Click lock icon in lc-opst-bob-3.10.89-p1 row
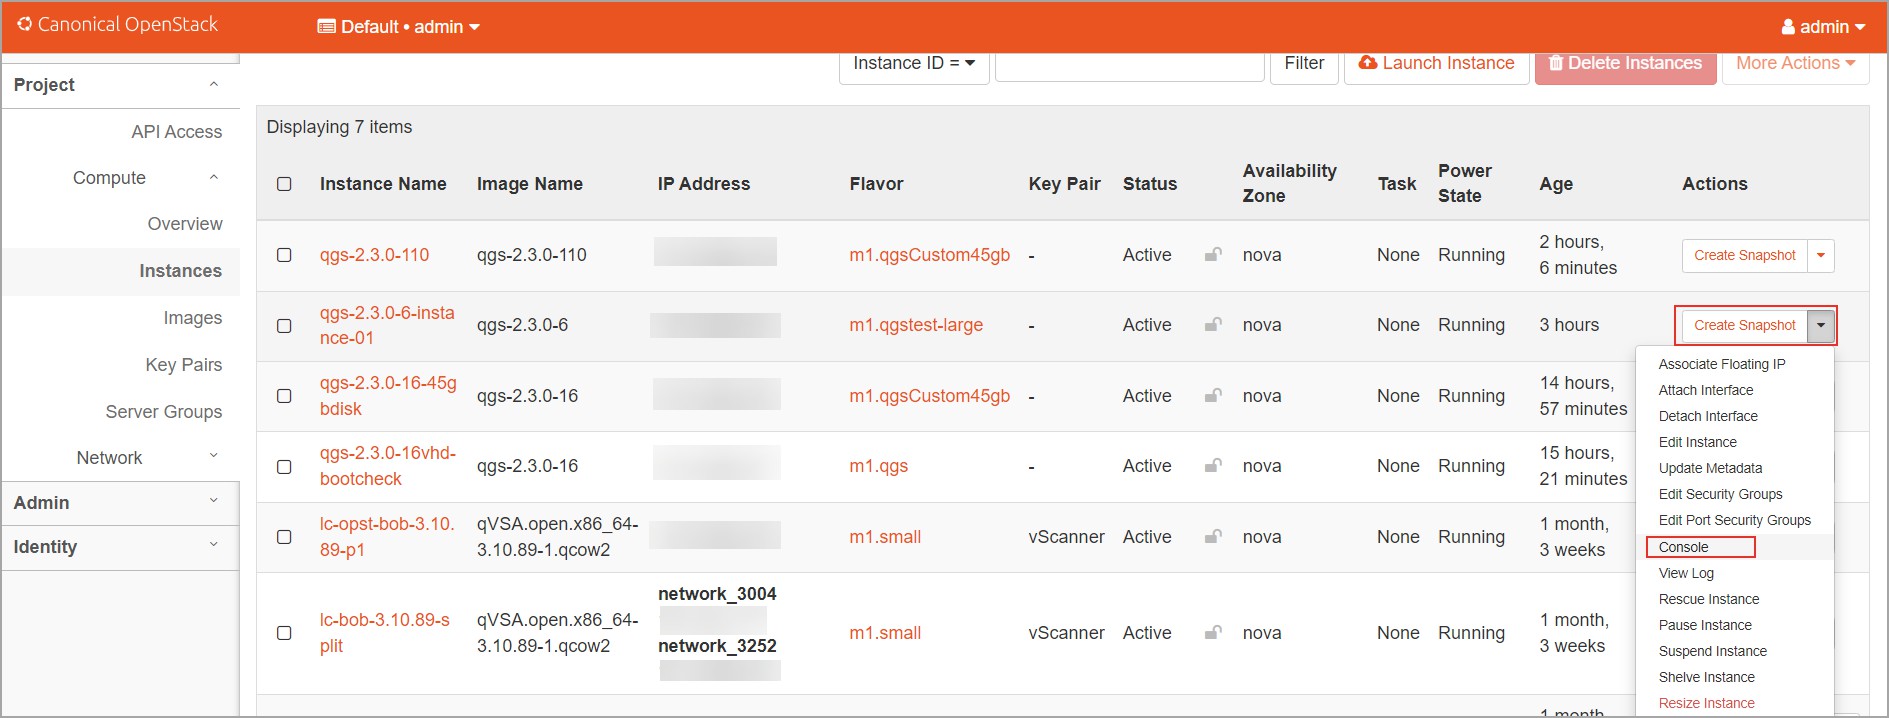The image size is (1889, 718). coord(1212,536)
